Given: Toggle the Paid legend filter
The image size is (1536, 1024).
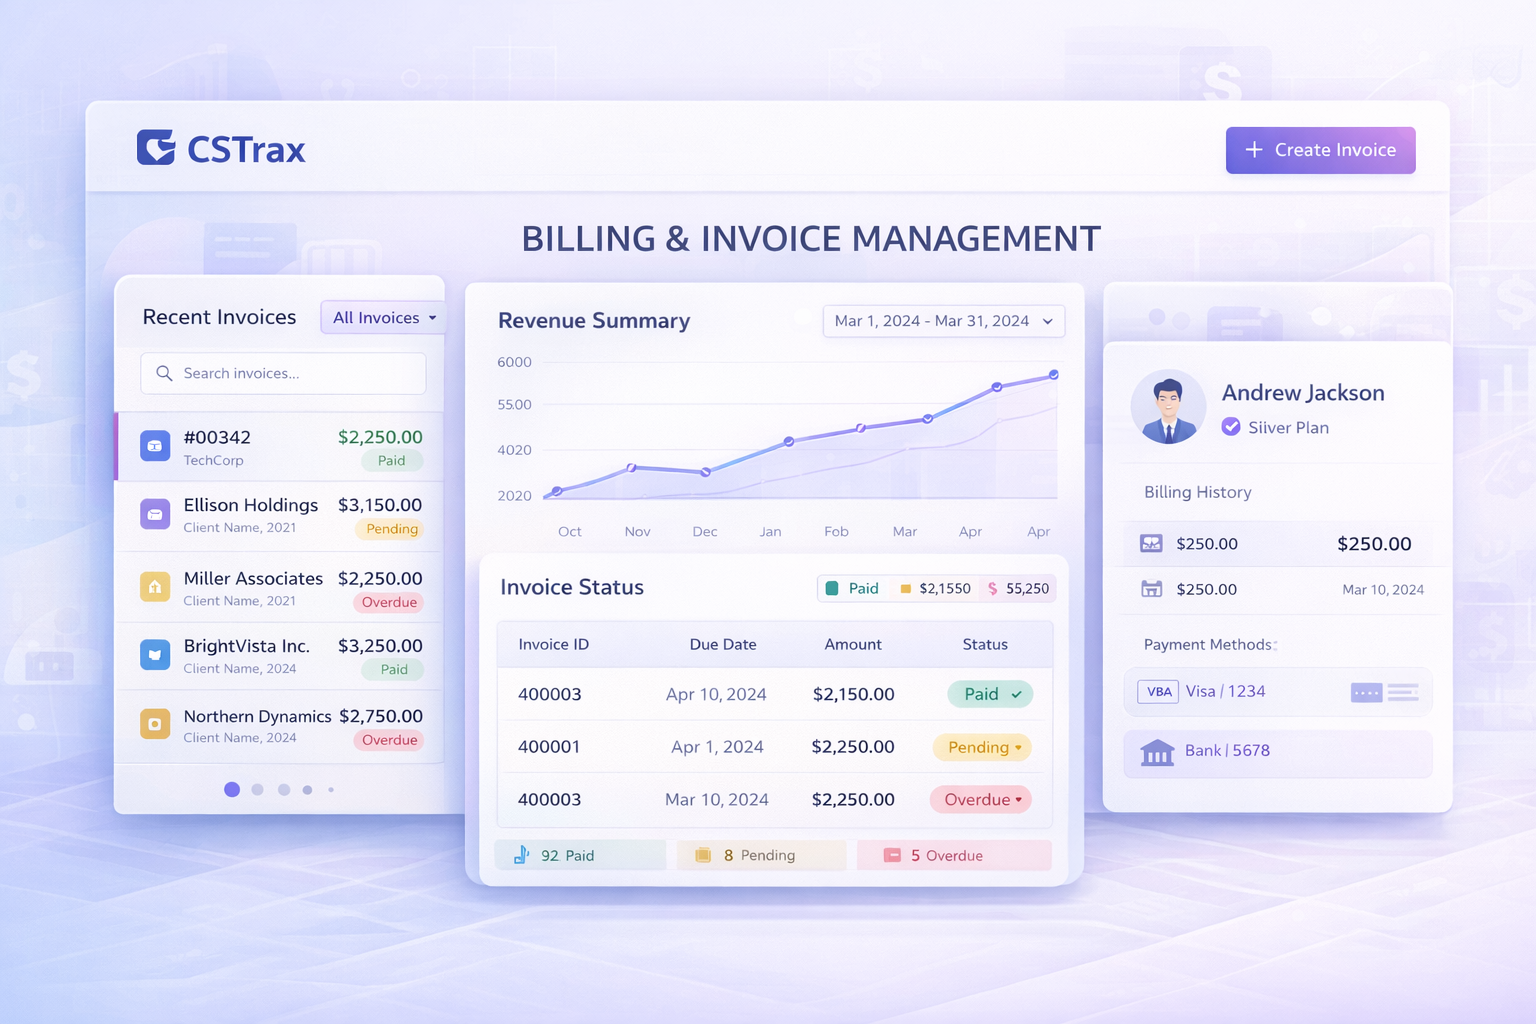Looking at the screenshot, I should point(853,588).
